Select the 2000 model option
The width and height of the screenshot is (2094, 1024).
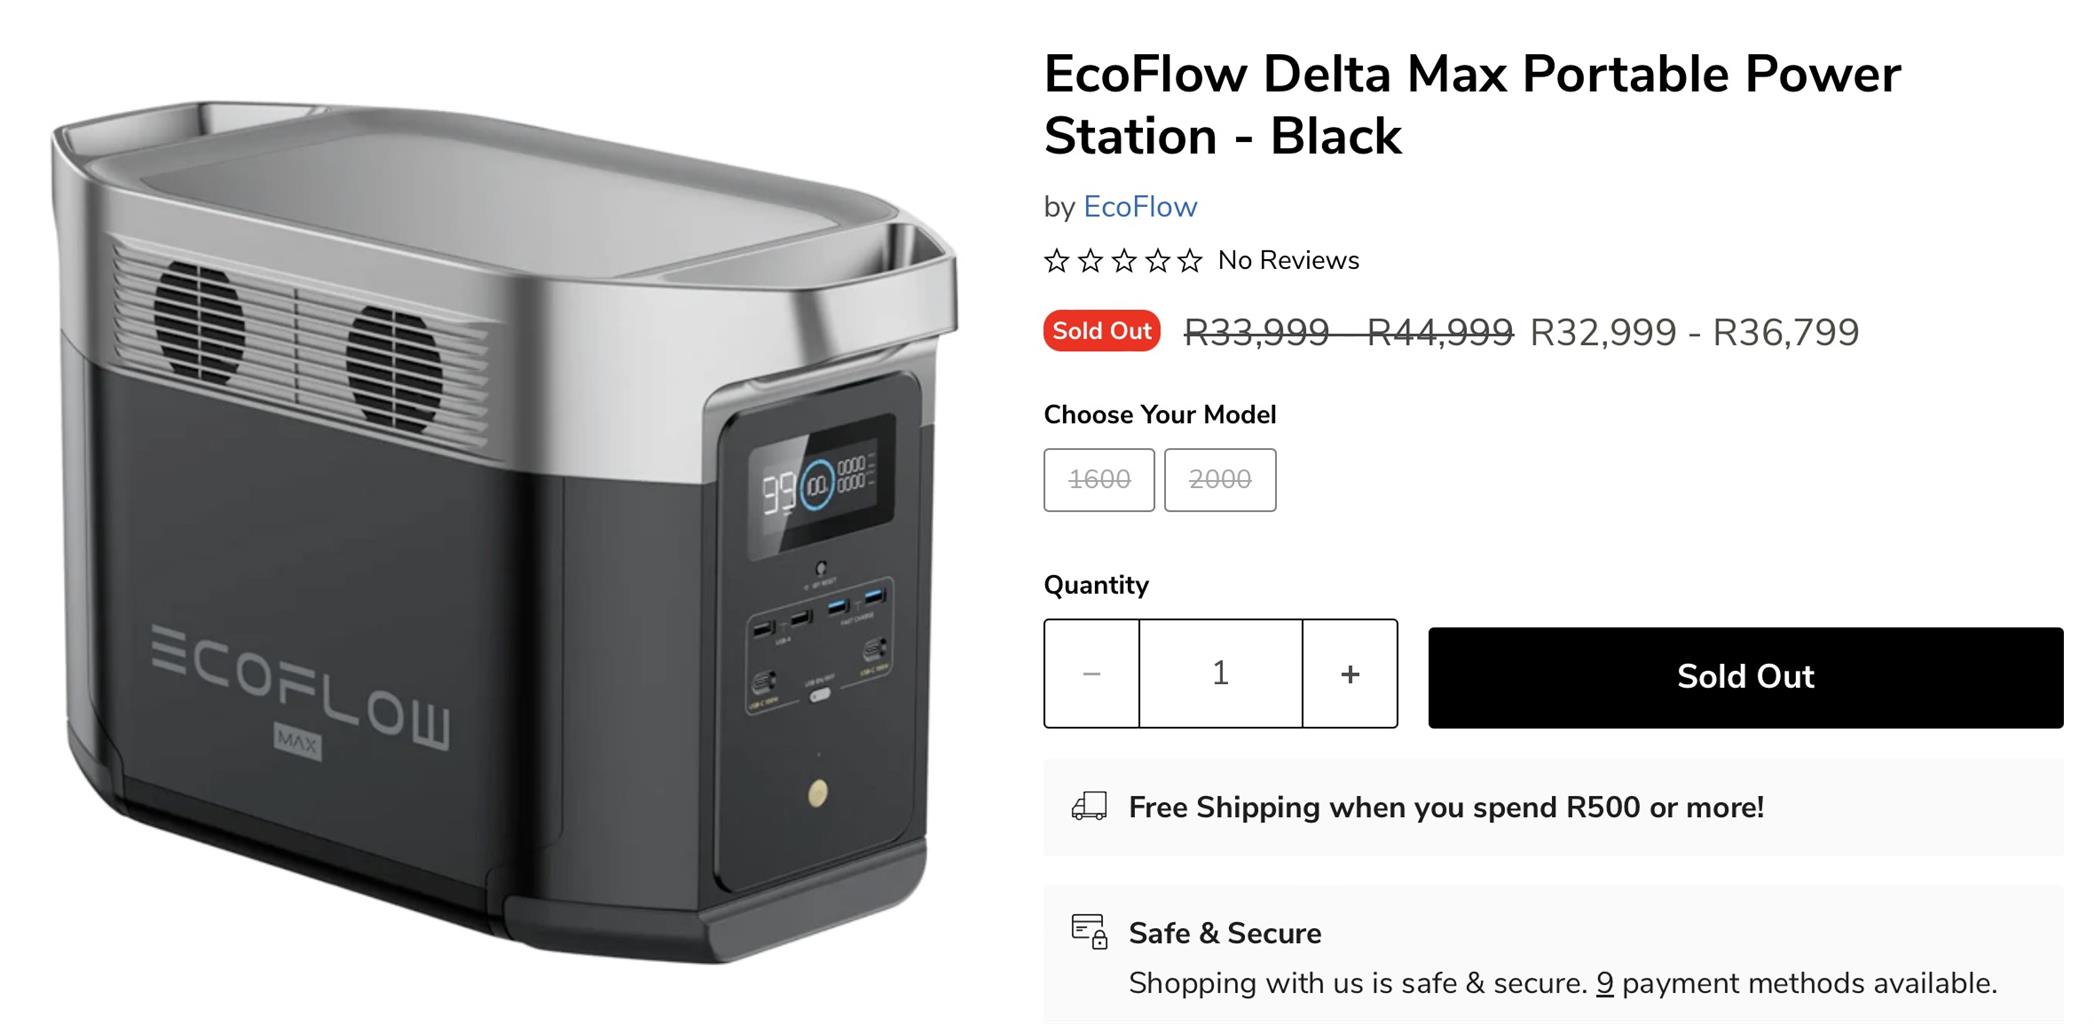1220,480
